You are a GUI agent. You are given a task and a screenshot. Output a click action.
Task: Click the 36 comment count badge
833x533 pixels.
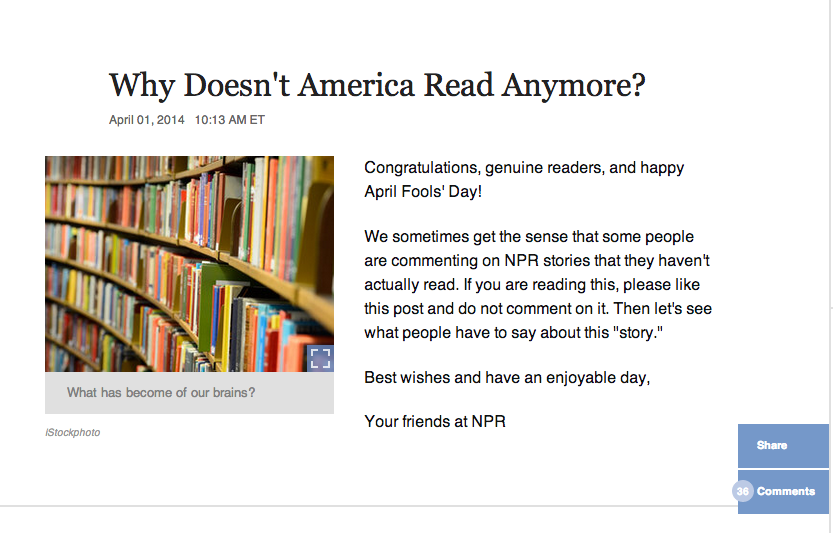tap(743, 491)
